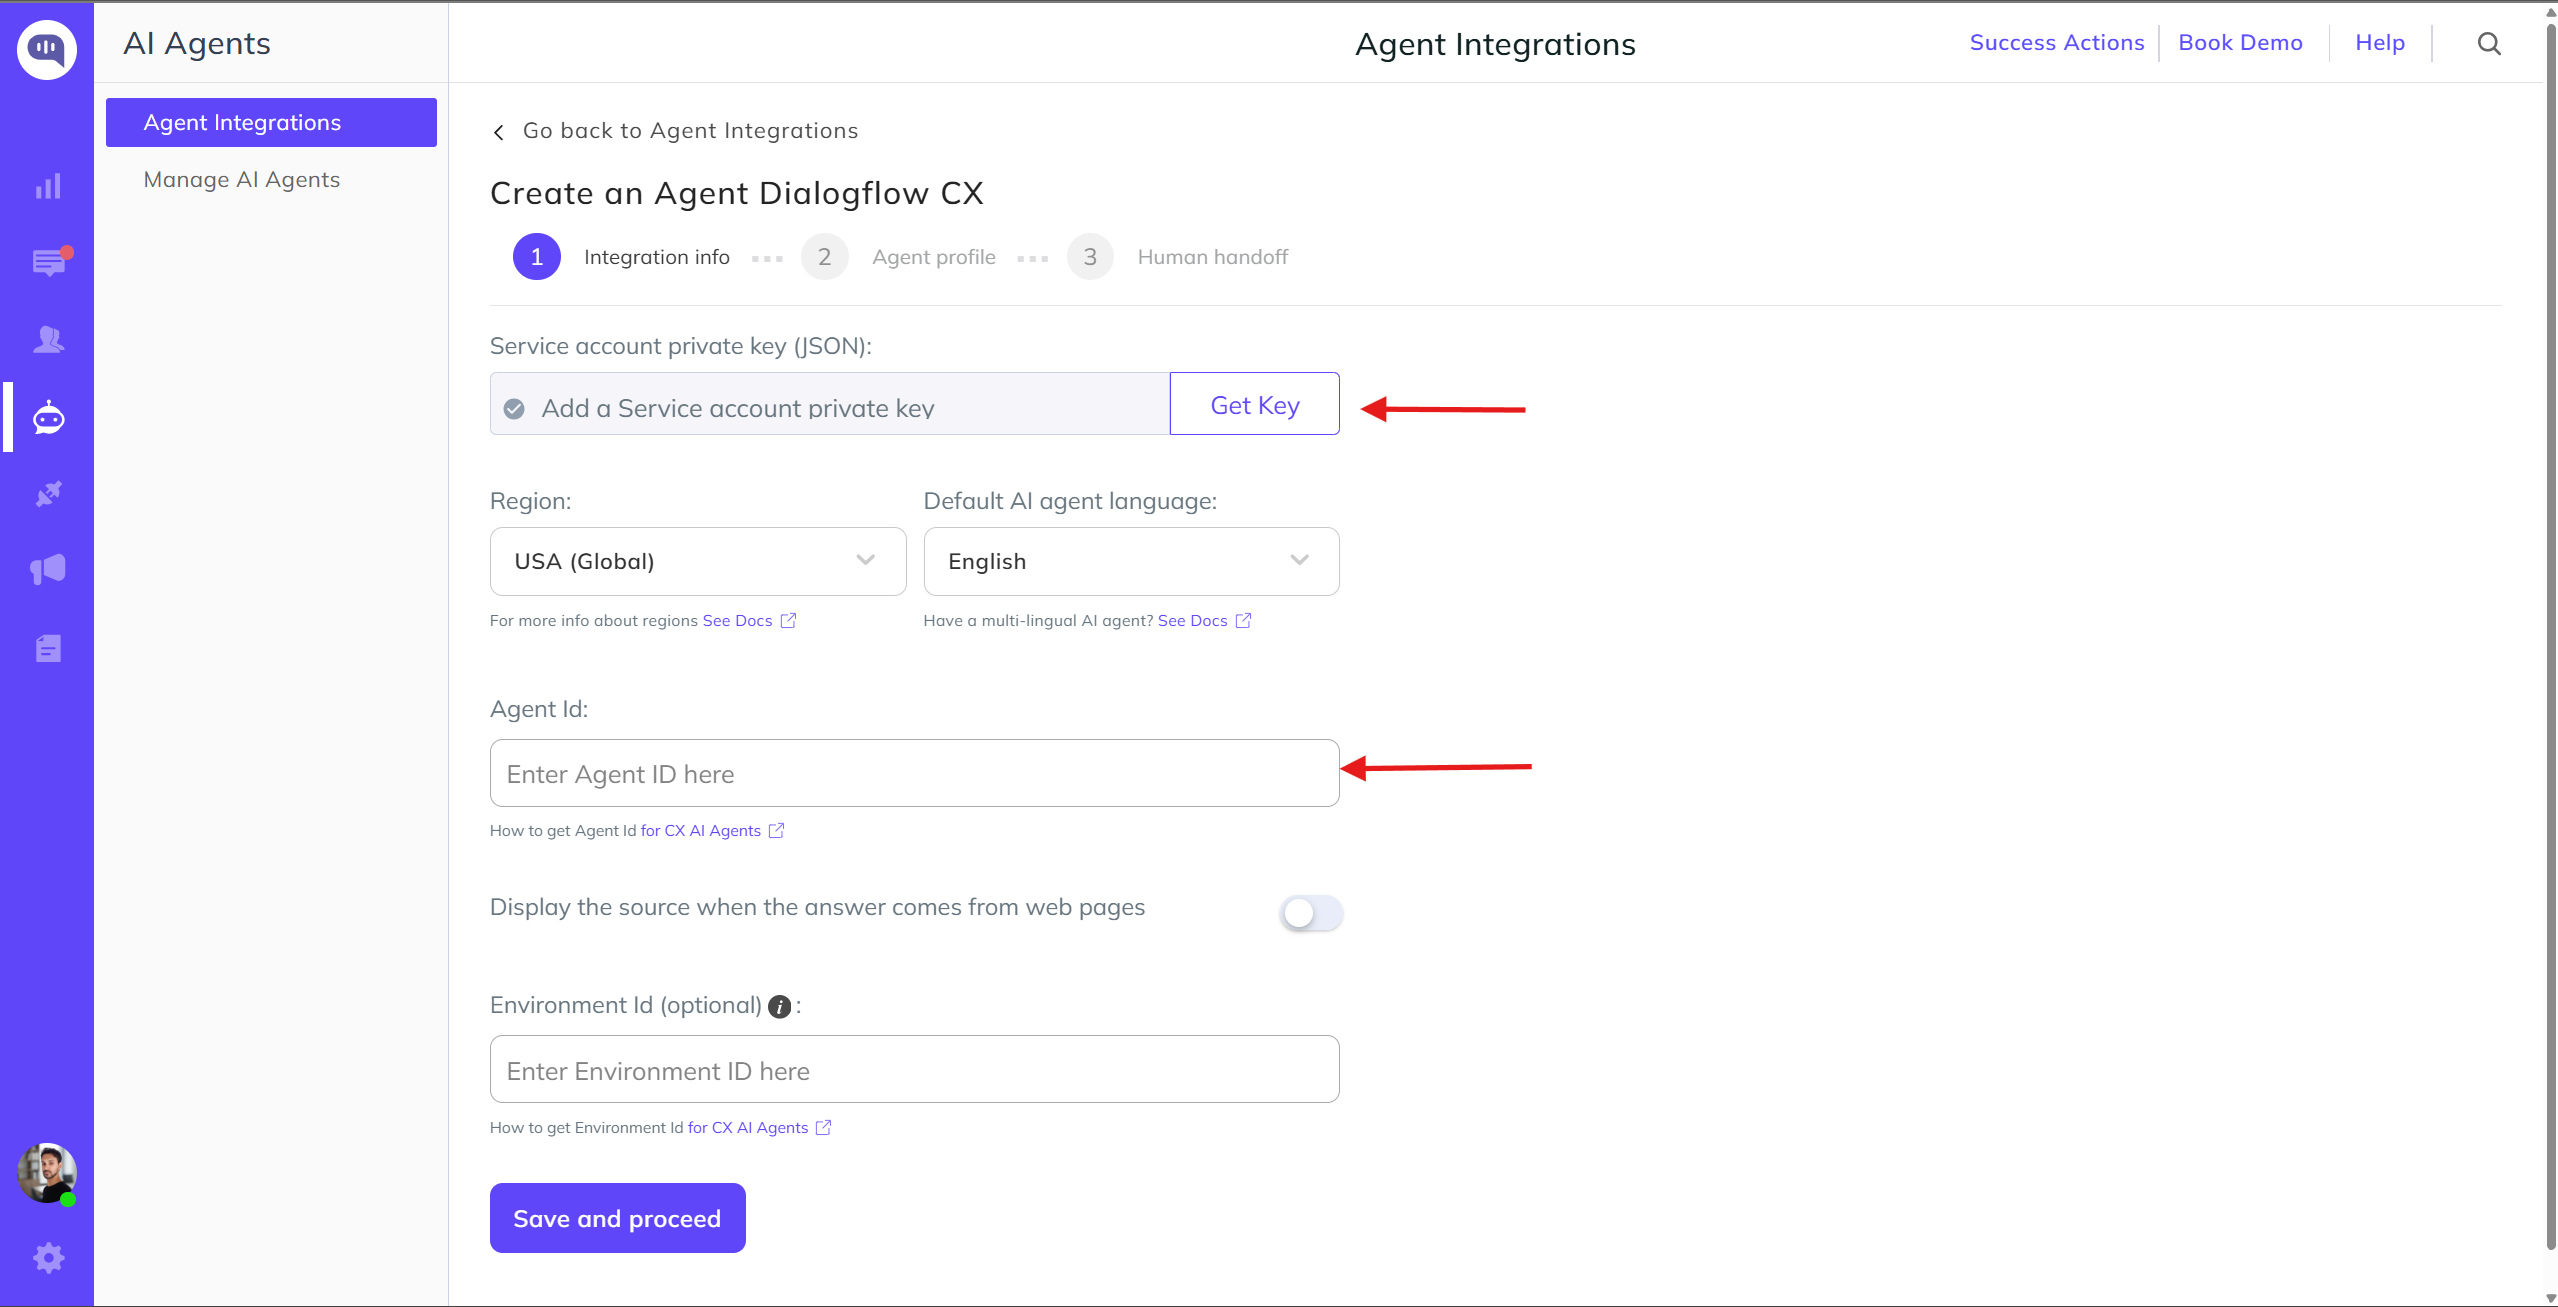Screen dimensions: 2558x1307
Task: Open the AI Agents bot icon in sidebar
Action: coord(48,417)
